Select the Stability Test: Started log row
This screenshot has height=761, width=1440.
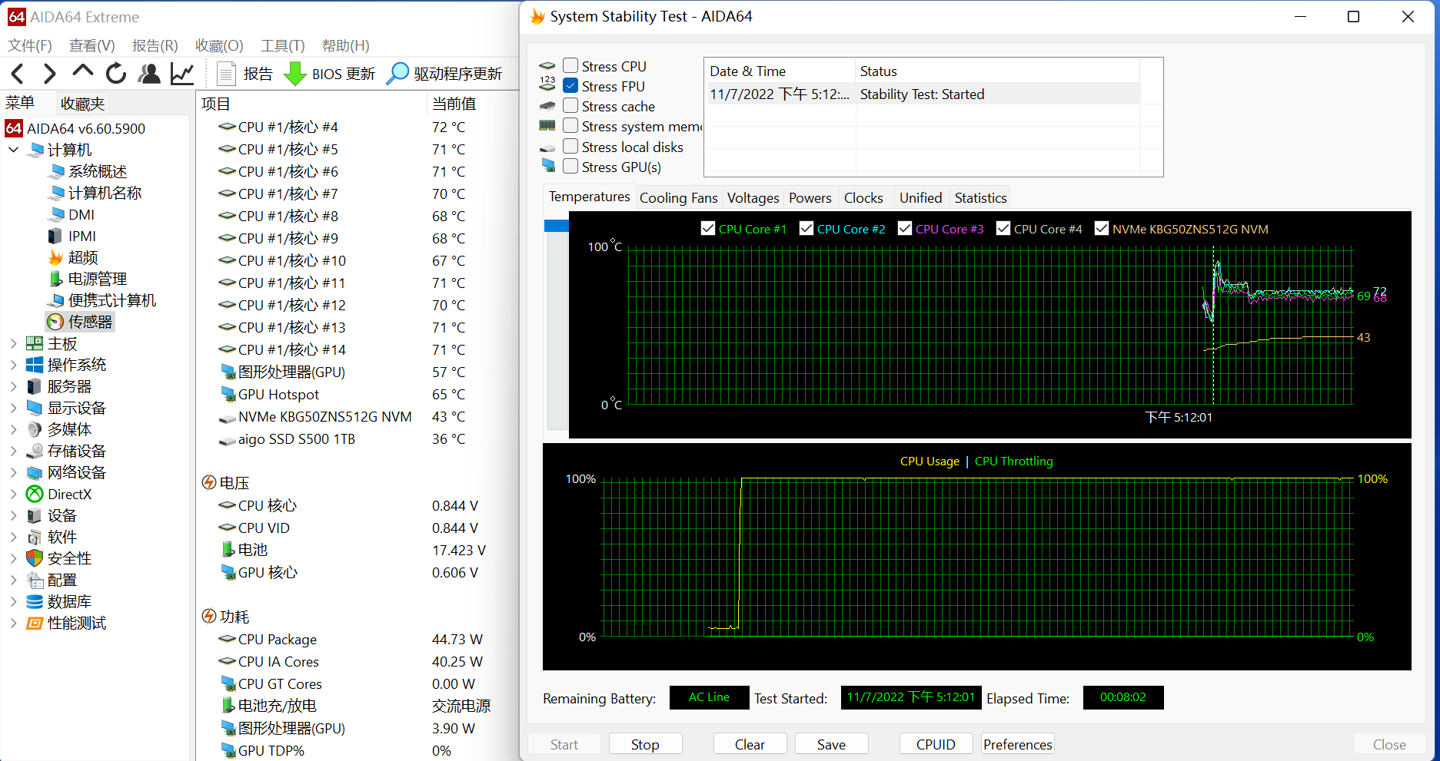point(922,94)
